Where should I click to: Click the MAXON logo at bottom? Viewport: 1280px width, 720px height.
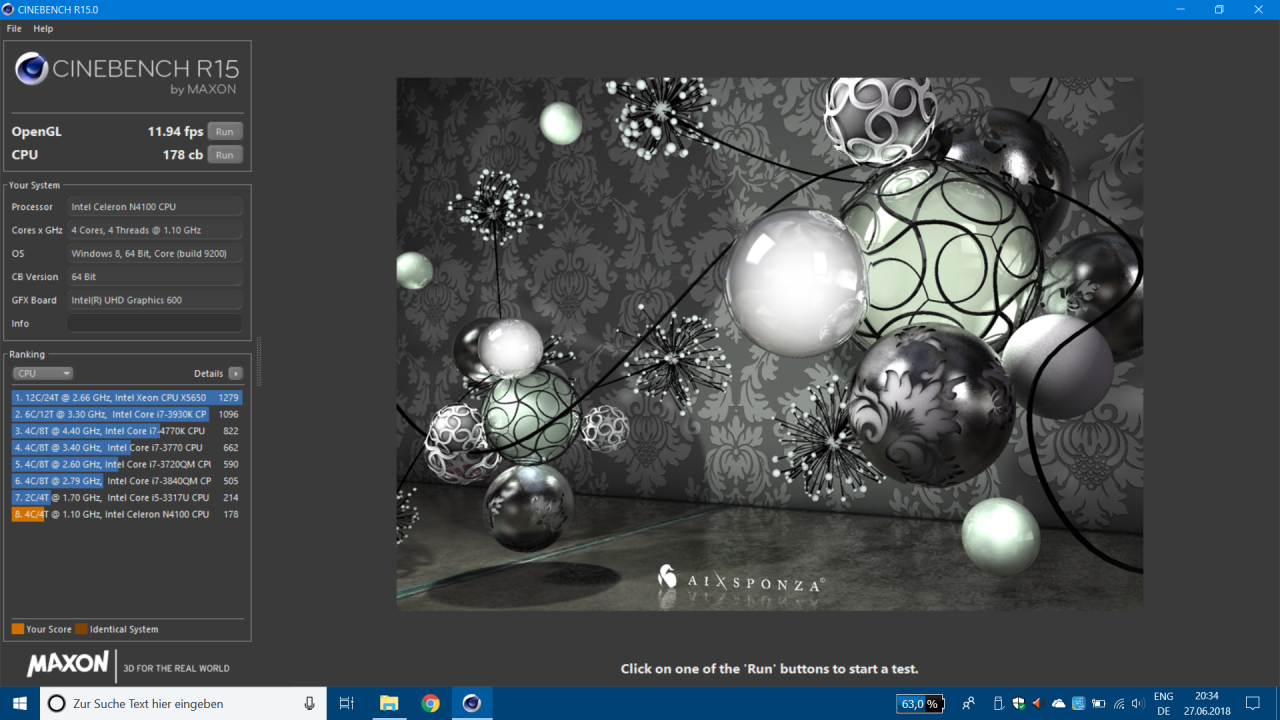pos(68,664)
